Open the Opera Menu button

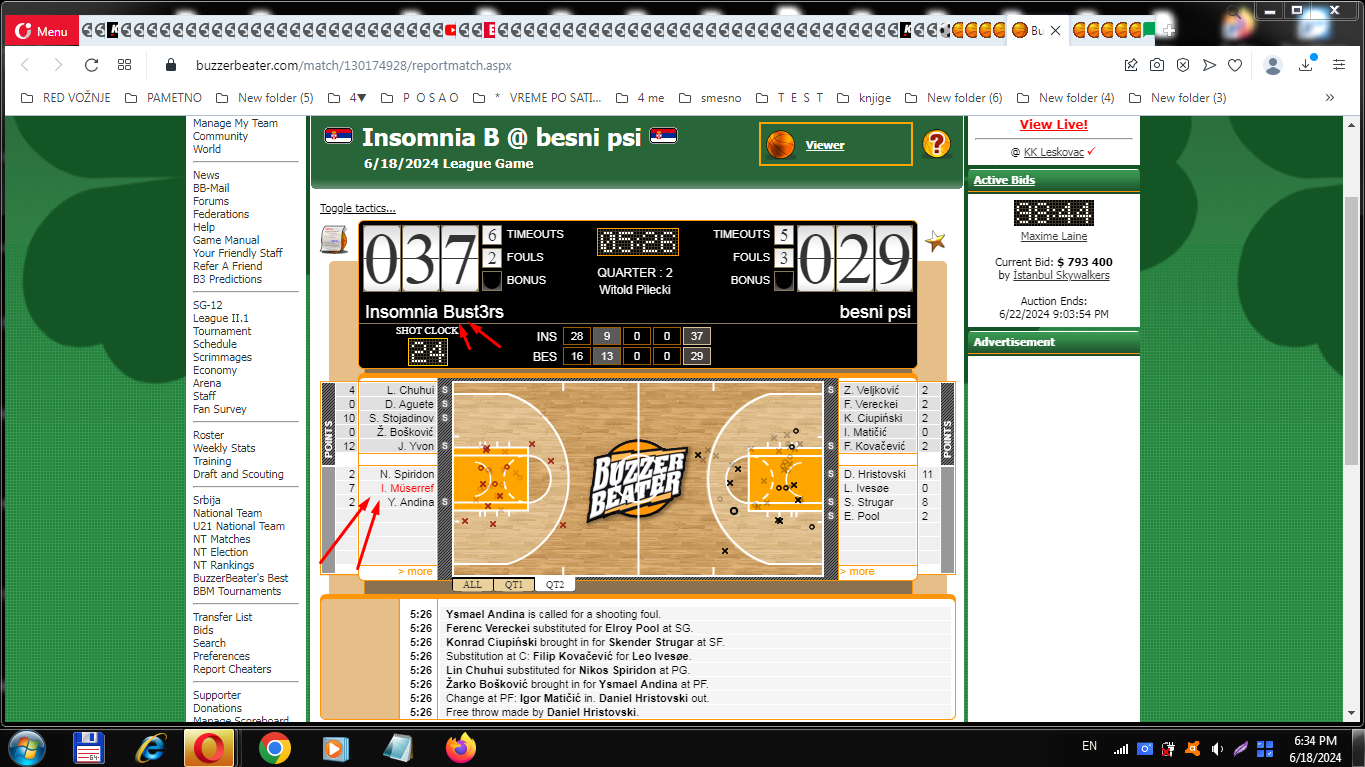[42, 31]
